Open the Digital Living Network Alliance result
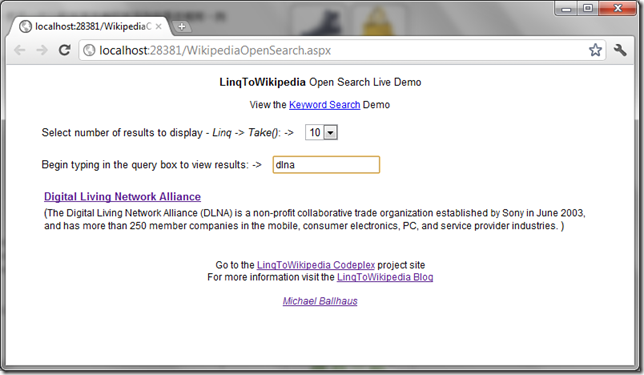This screenshot has height=375, width=644. (x=122, y=196)
